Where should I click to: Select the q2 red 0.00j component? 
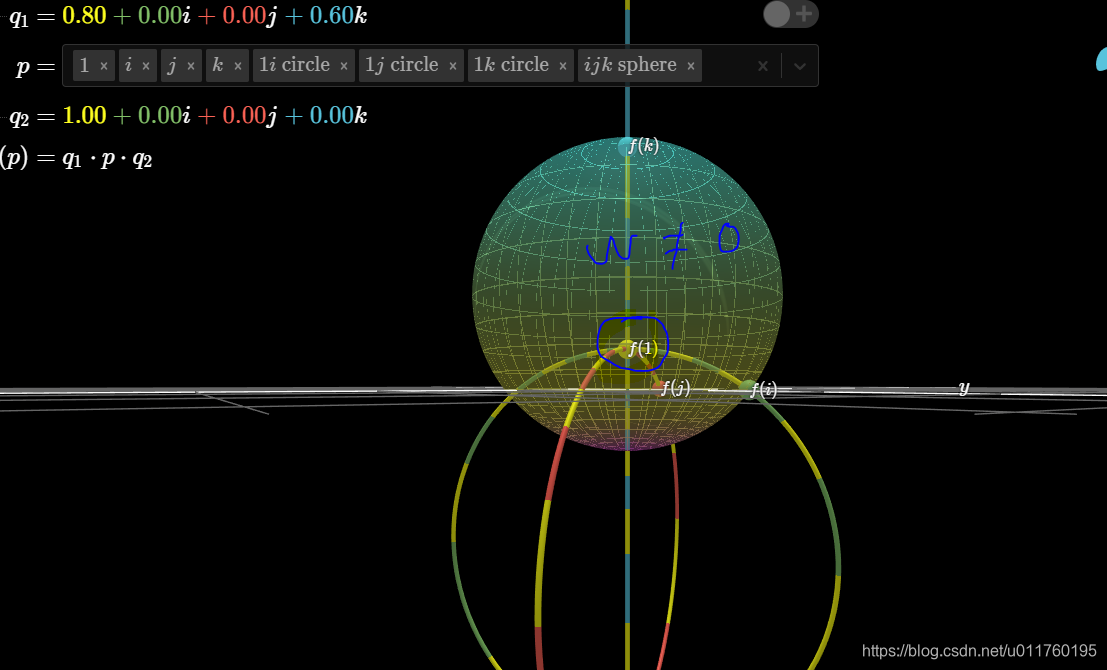(249, 115)
